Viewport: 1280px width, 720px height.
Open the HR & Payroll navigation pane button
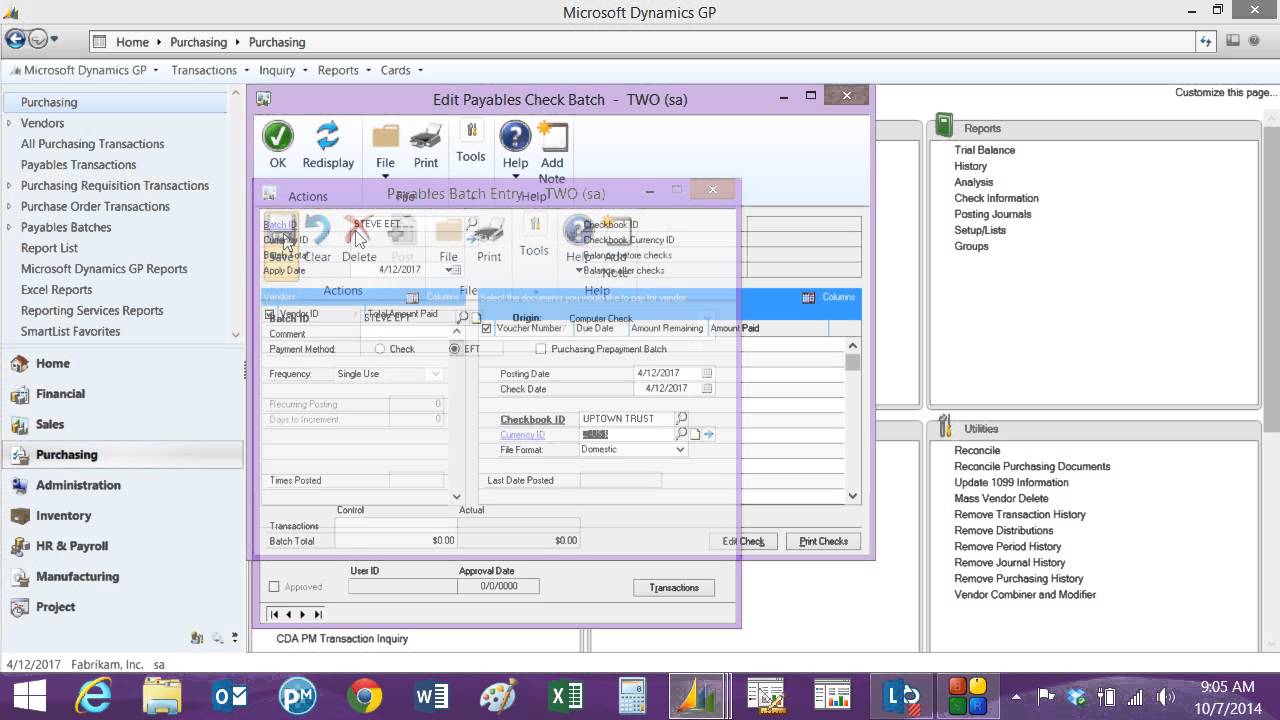tap(122, 546)
